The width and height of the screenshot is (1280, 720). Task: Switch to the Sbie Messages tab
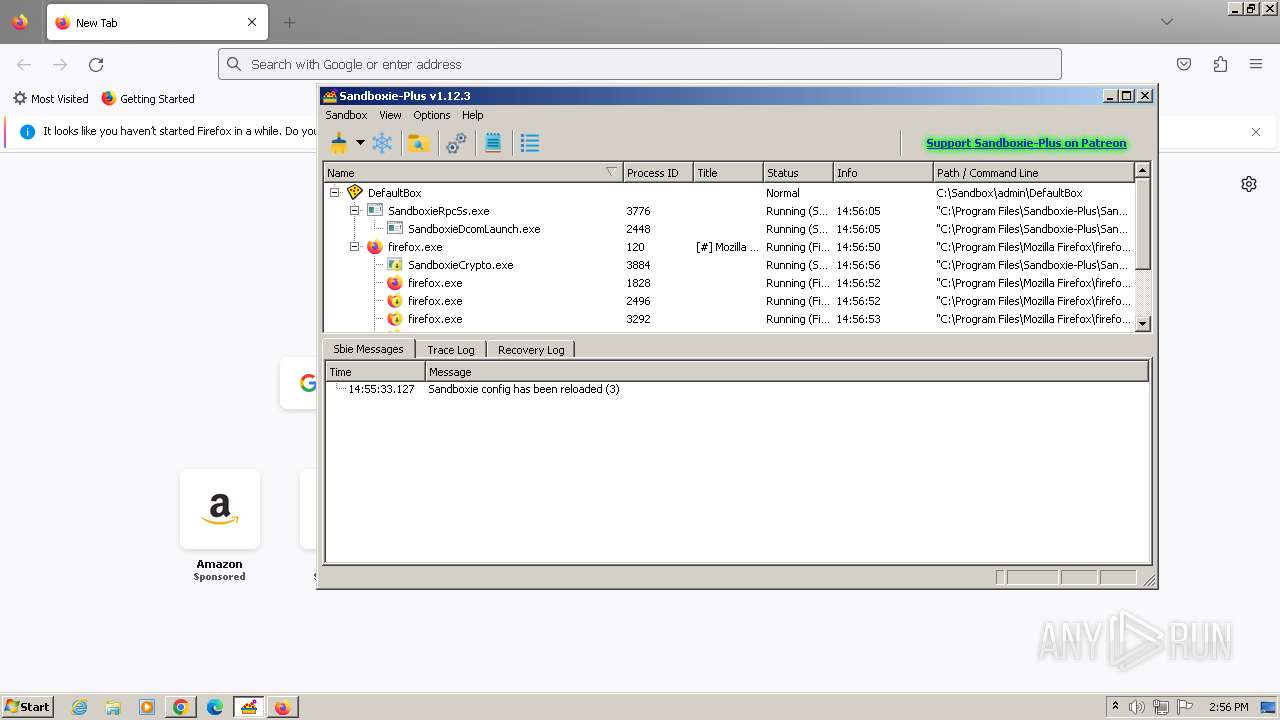(x=368, y=349)
